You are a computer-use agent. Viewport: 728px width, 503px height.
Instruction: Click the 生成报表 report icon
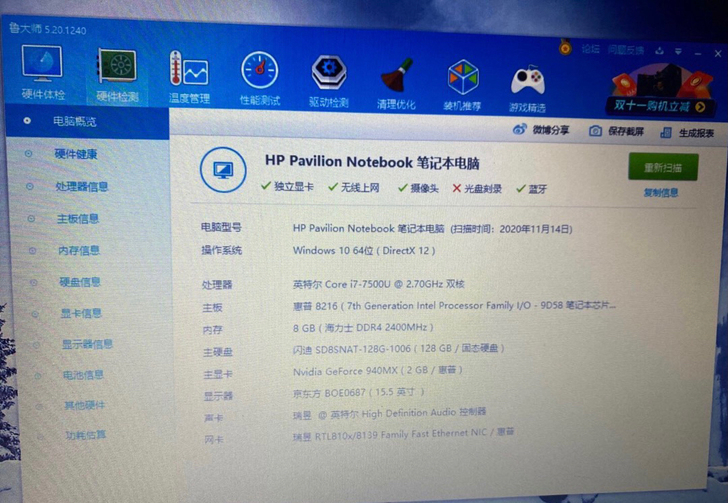[666, 133]
